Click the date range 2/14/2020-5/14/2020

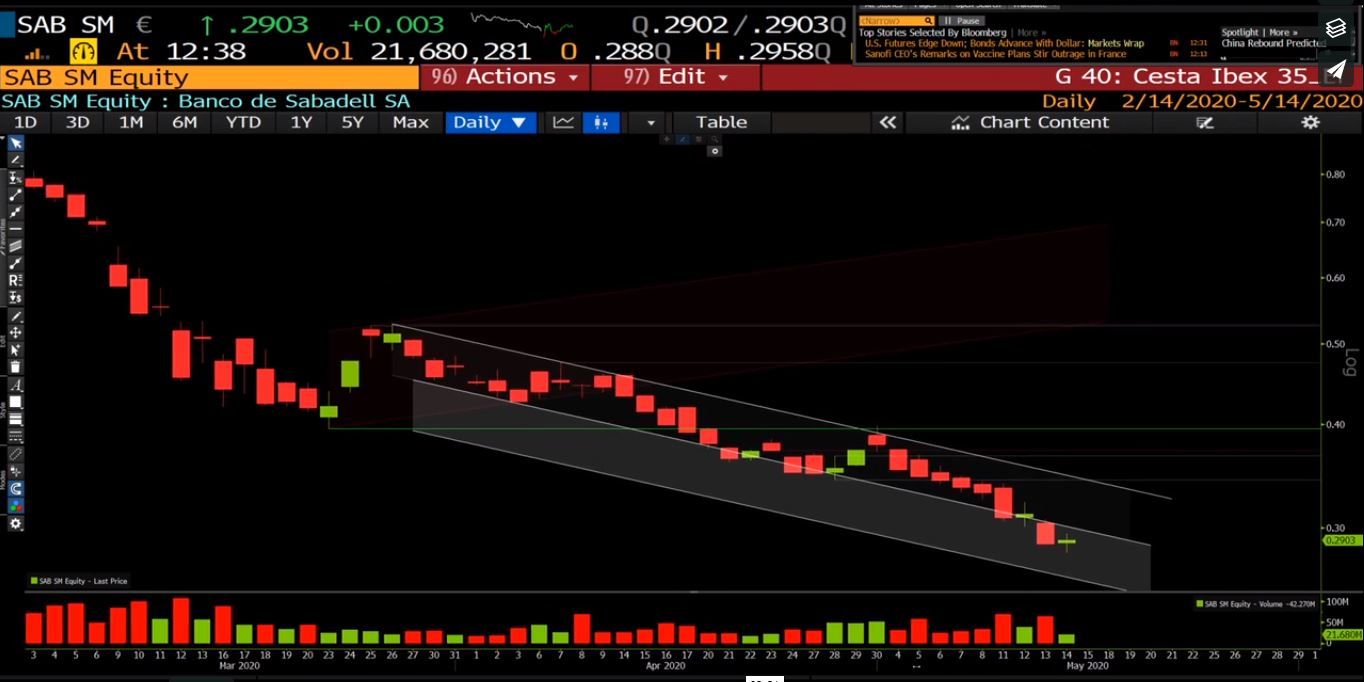coord(1242,101)
